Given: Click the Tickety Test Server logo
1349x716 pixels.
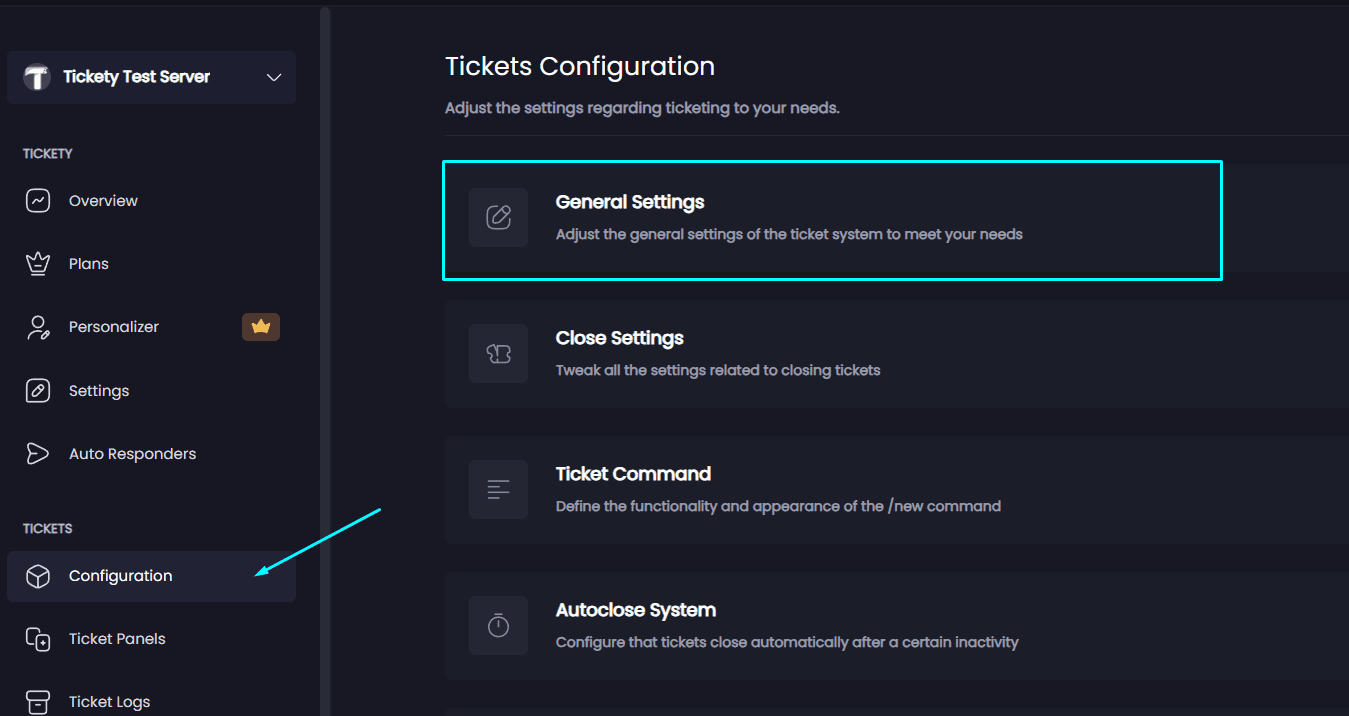Looking at the screenshot, I should (36, 77).
